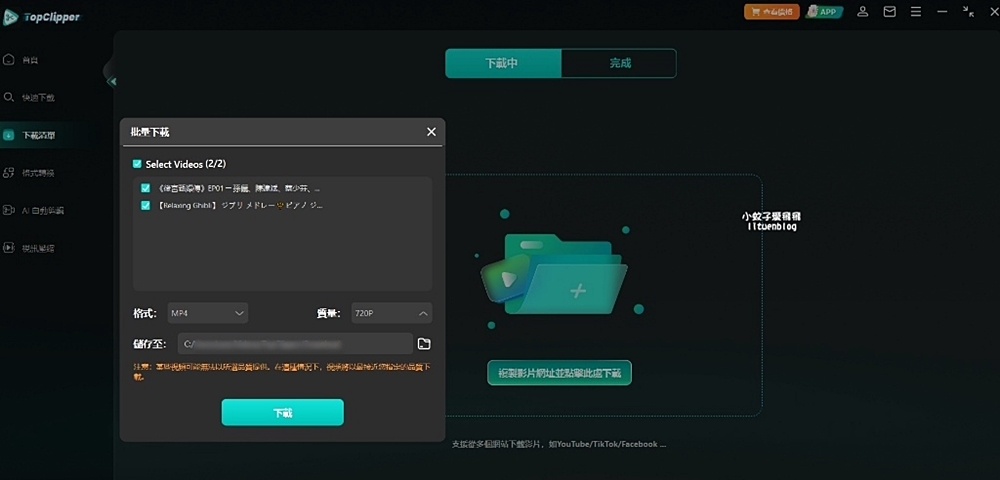The image size is (1000, 480).
Task: Click the orange shopping cart purchase button
Action: (x=772, y=11)
